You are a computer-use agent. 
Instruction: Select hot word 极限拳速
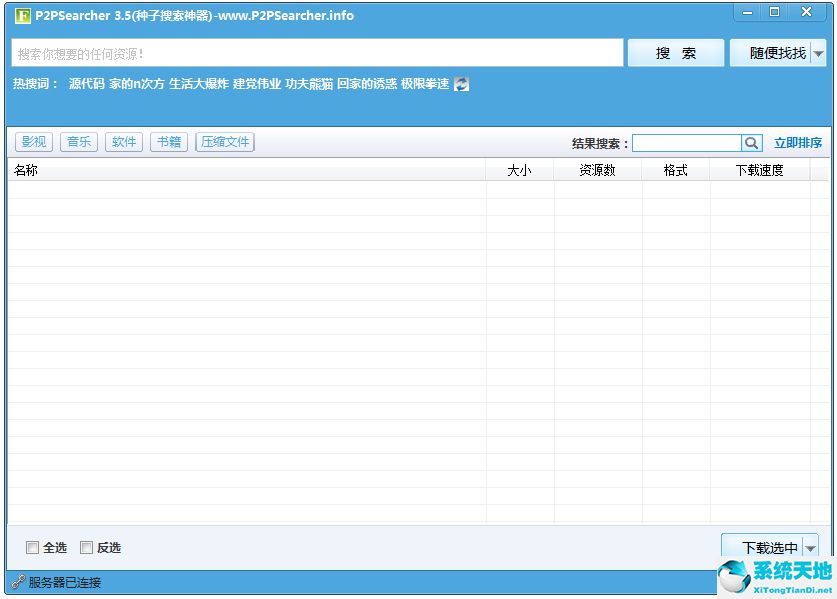coord(425,84)
